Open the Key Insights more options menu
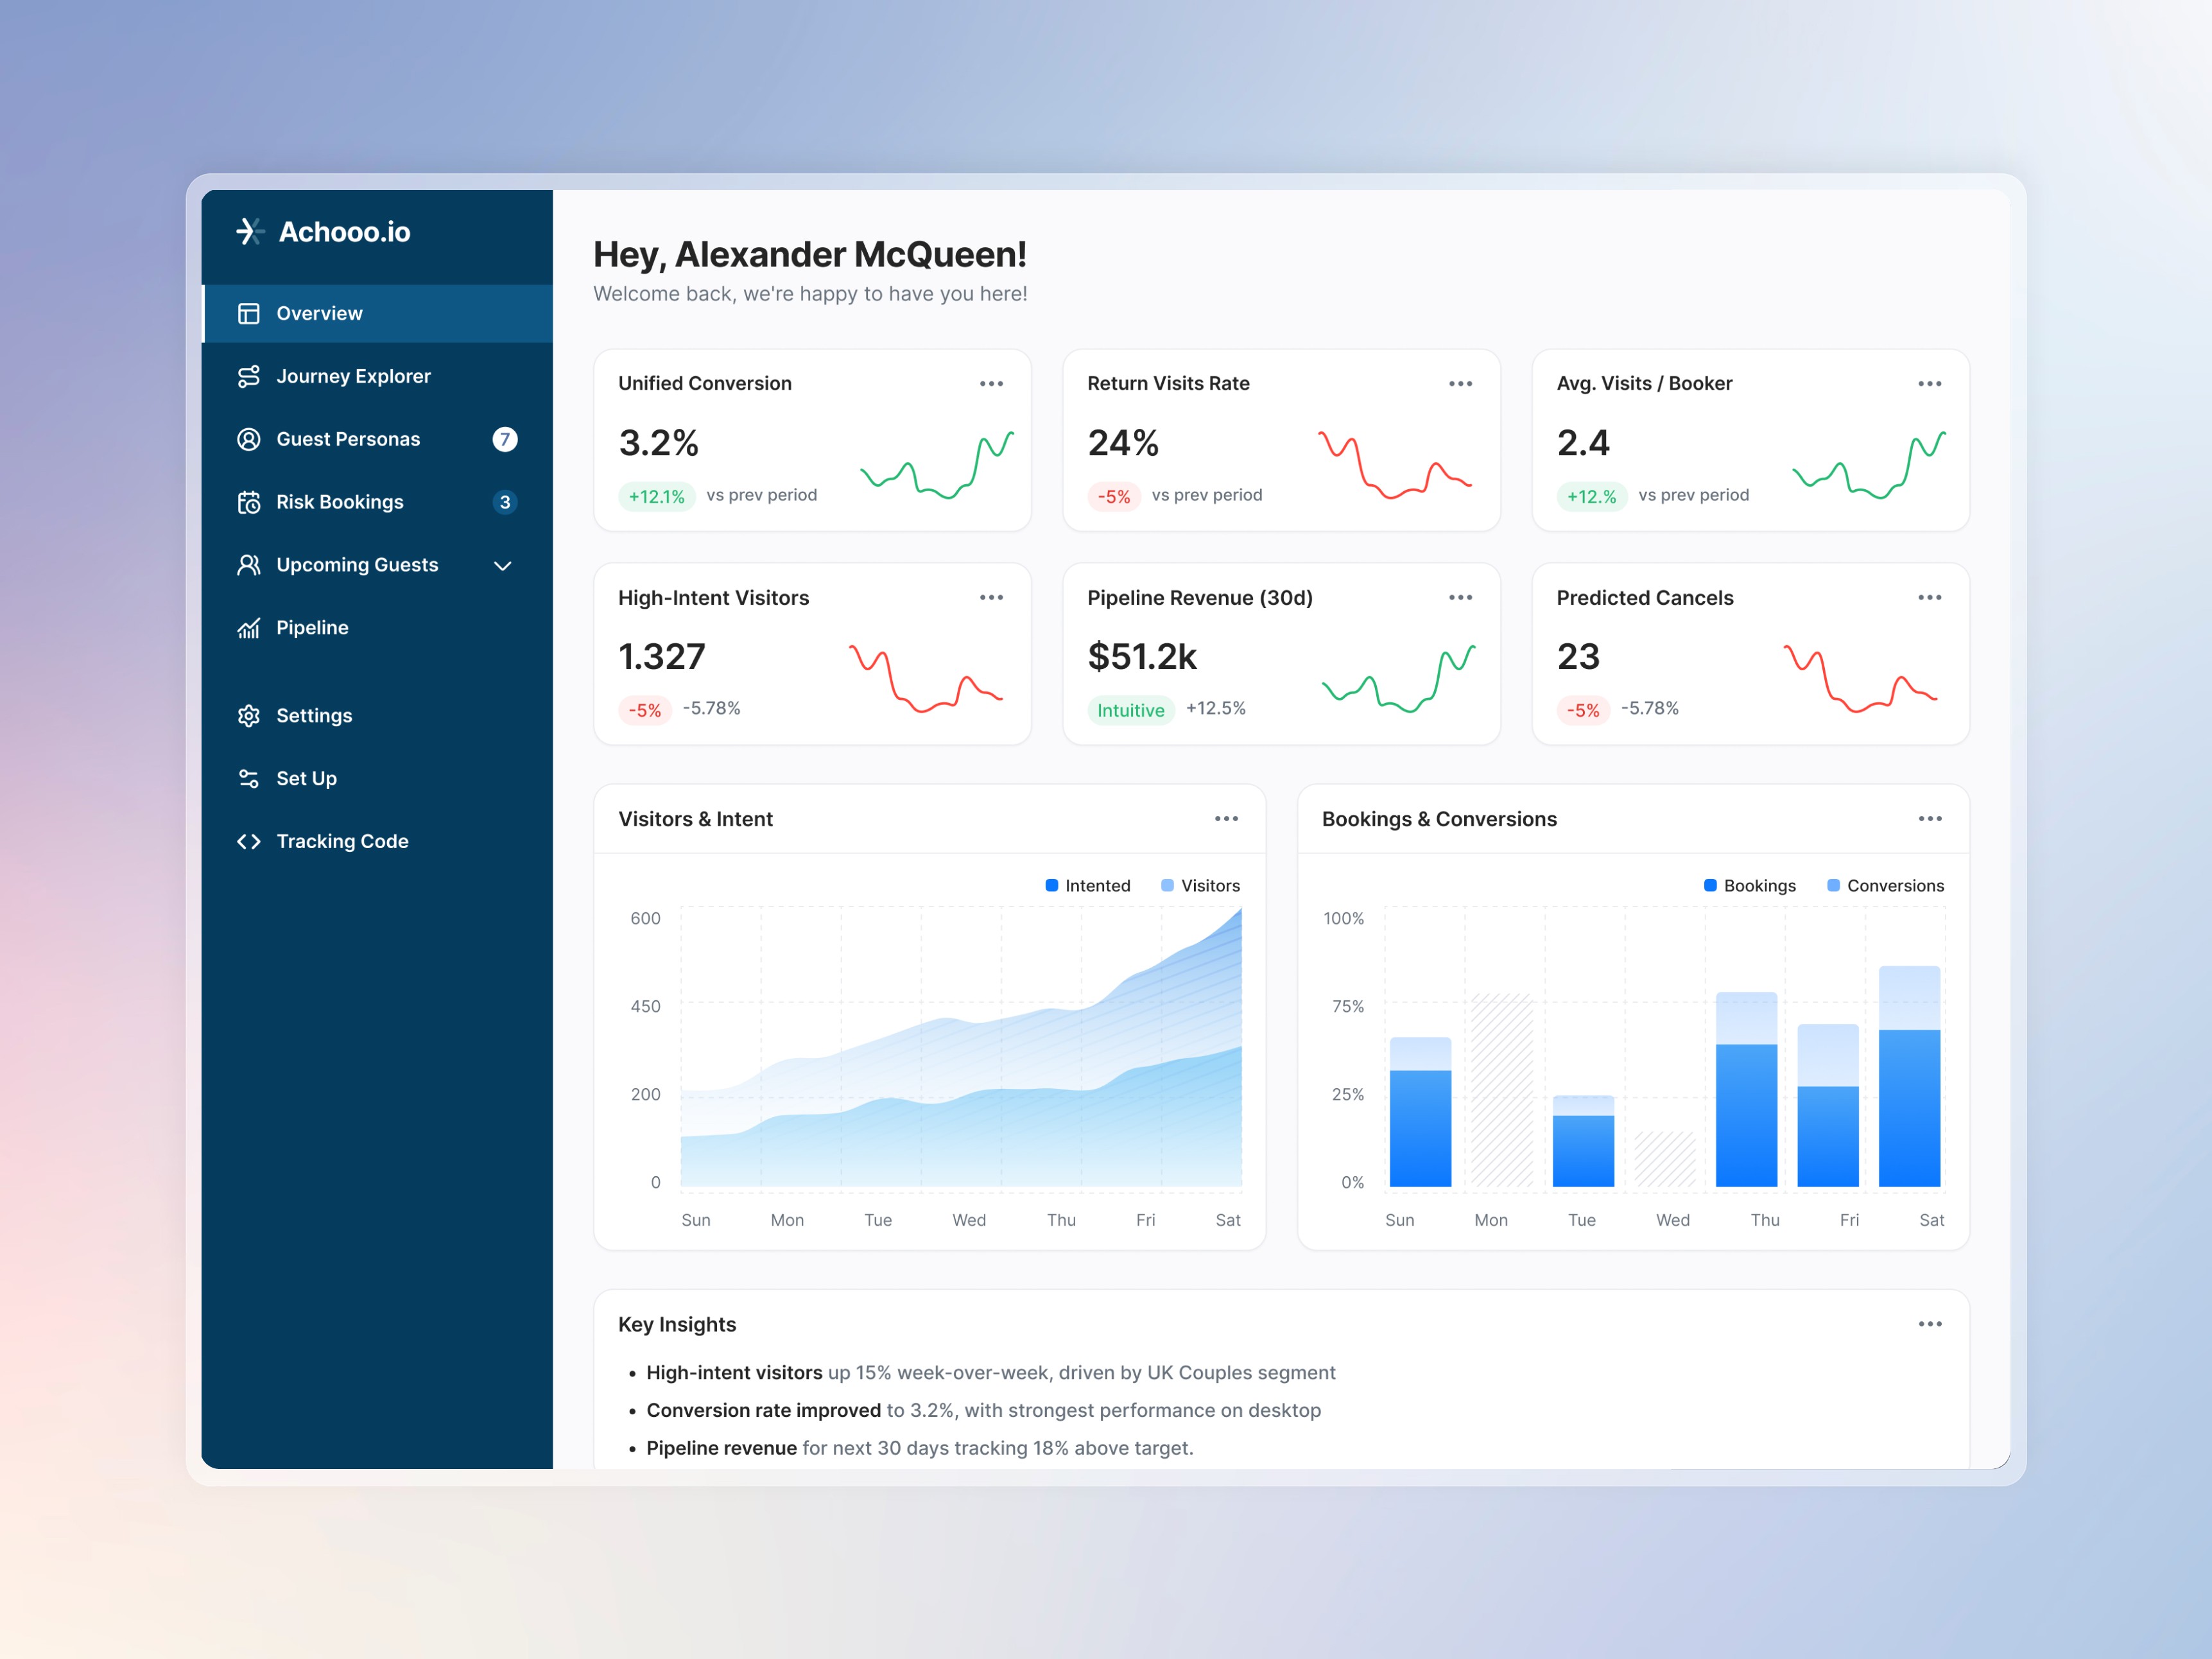2212x1659 pixels. tap(1929, 1324)
